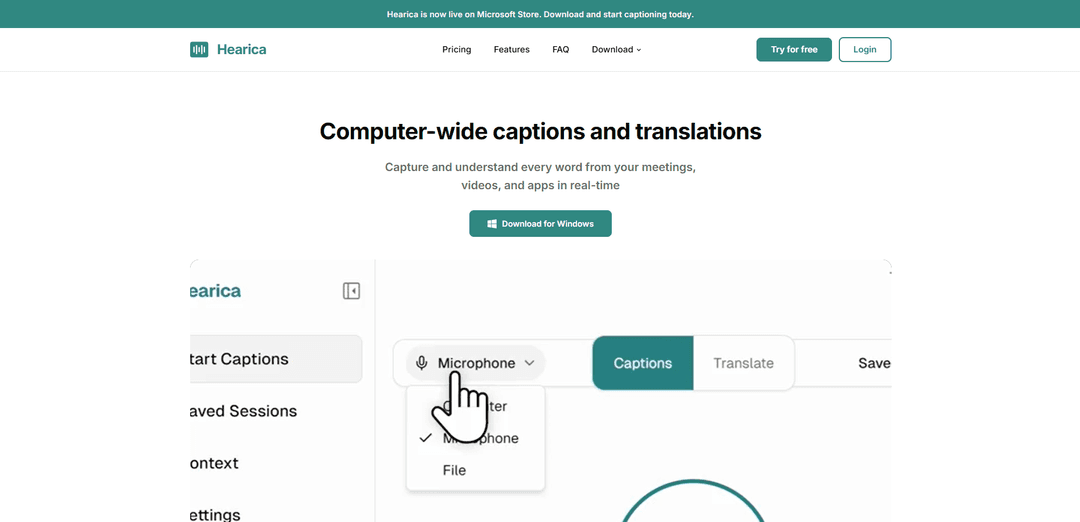1080x522 pixels.
Task: Click the Microsoft Store announcement banner
Action: click(540, 14)
